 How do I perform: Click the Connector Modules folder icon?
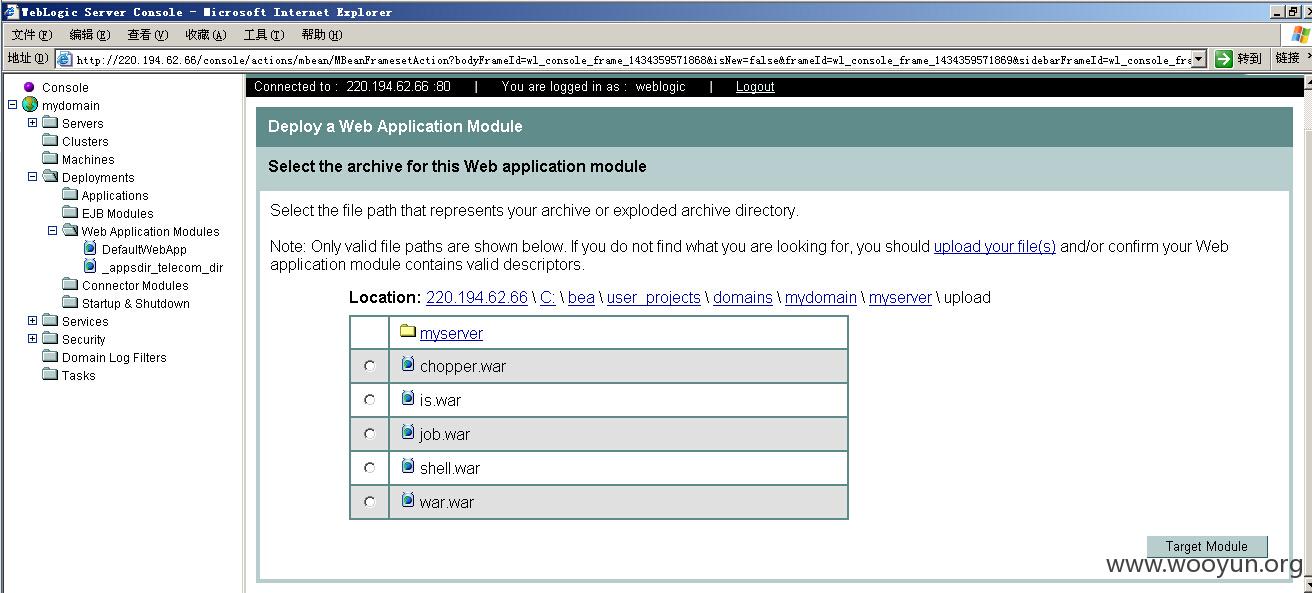[x=70, y=285]
